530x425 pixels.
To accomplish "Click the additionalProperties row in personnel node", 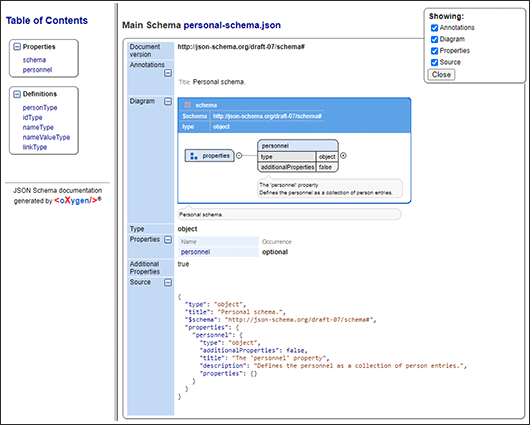I will (x=298, y=167).
